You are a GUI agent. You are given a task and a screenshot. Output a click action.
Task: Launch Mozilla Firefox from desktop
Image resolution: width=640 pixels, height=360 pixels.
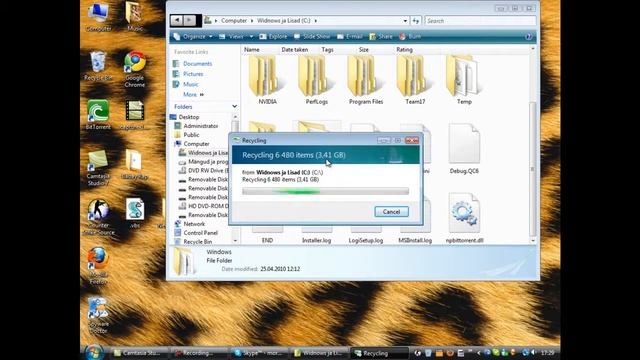coord(98,265)
